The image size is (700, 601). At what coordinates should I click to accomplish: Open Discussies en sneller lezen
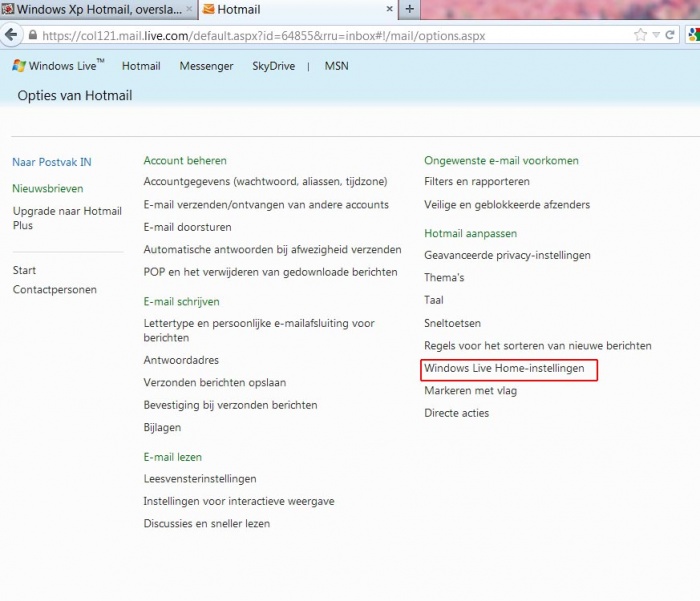pyautogui.click(x=207, y=523)
